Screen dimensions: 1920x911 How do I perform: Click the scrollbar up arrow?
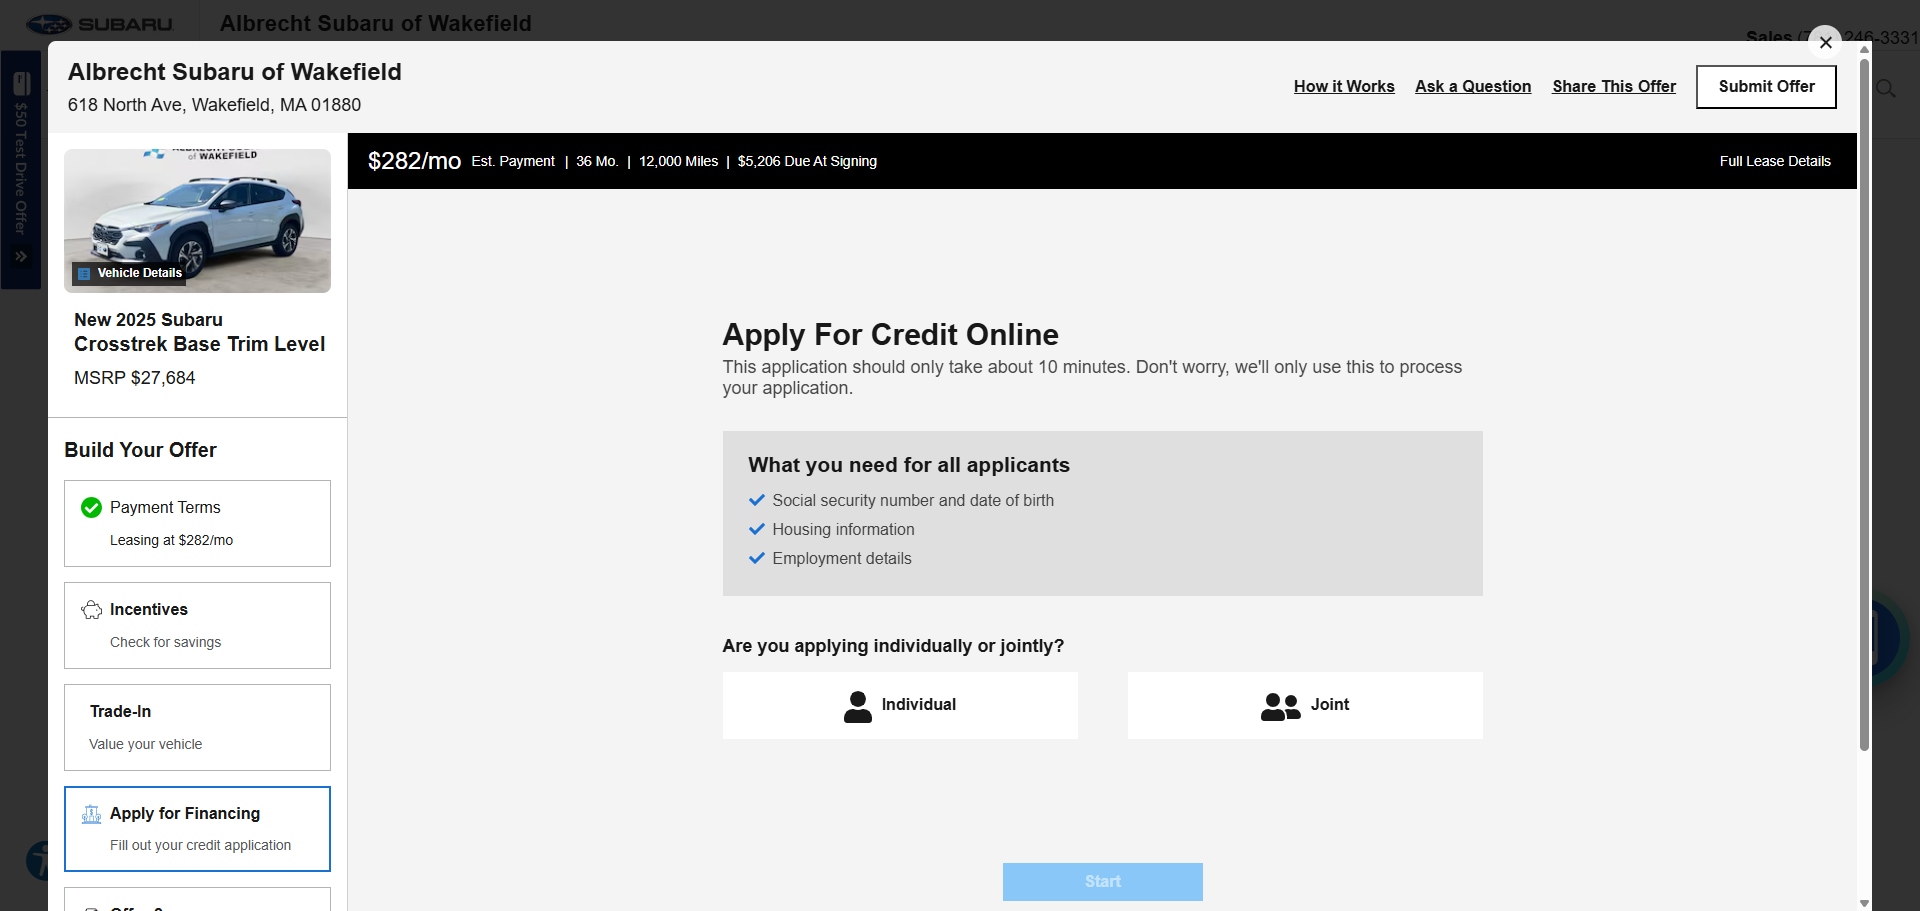coord(1864,48)
